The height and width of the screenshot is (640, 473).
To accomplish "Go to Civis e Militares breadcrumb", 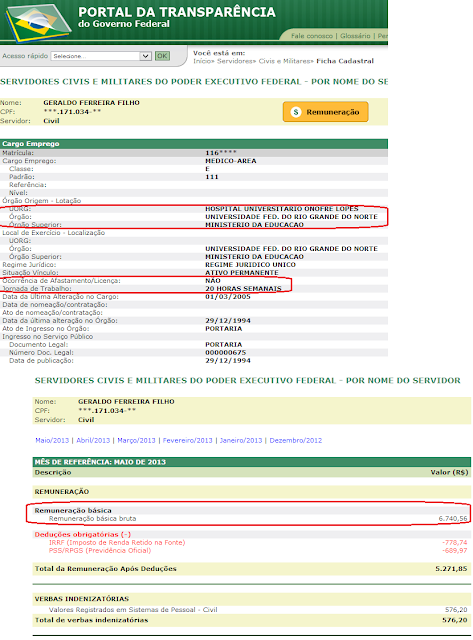I will [284, 61].
